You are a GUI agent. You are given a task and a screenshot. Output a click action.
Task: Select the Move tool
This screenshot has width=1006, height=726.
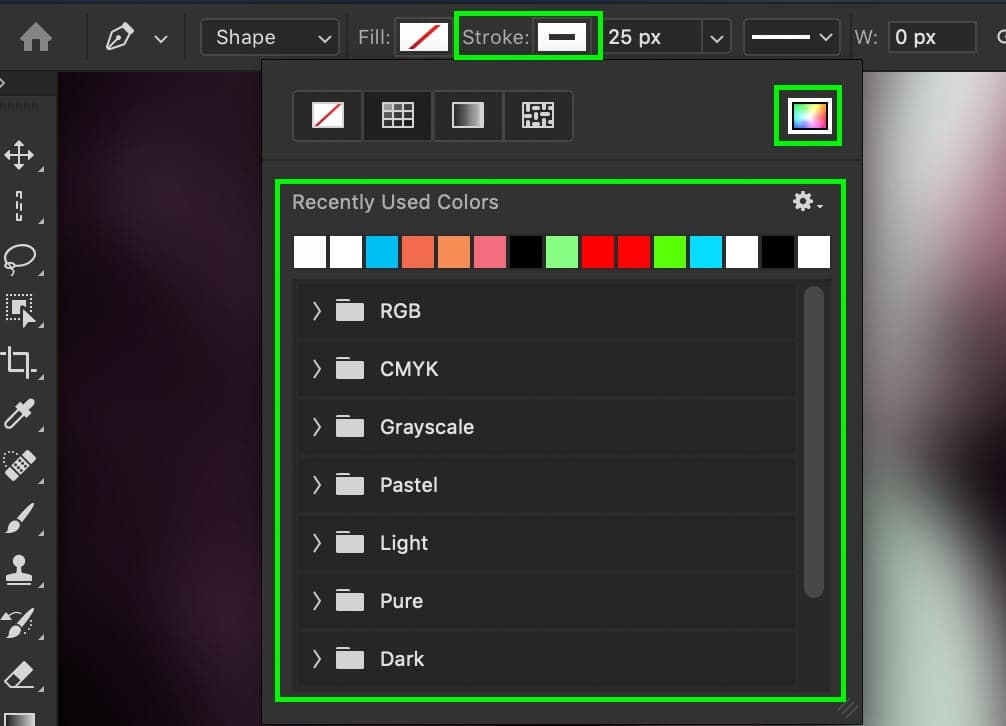point(19,155)
